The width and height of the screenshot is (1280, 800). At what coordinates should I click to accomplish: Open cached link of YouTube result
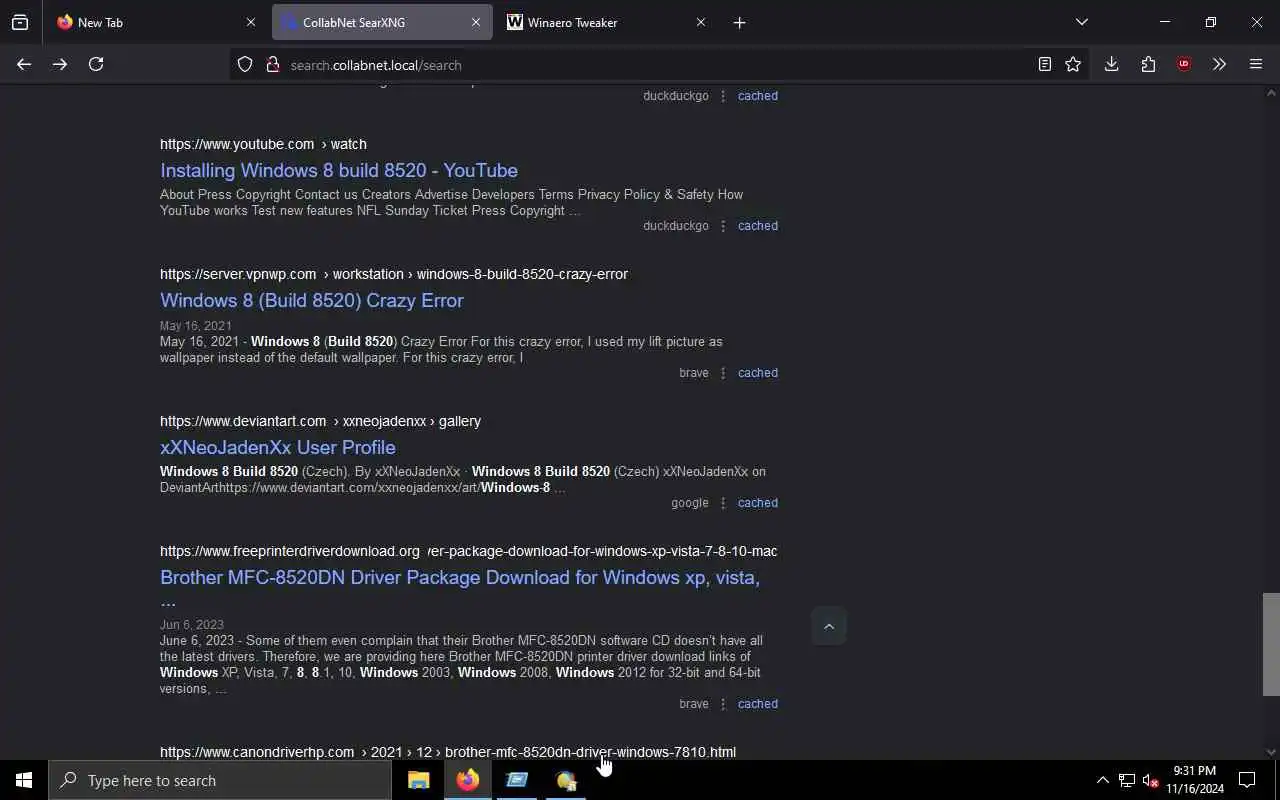click(x=758, y=226)
